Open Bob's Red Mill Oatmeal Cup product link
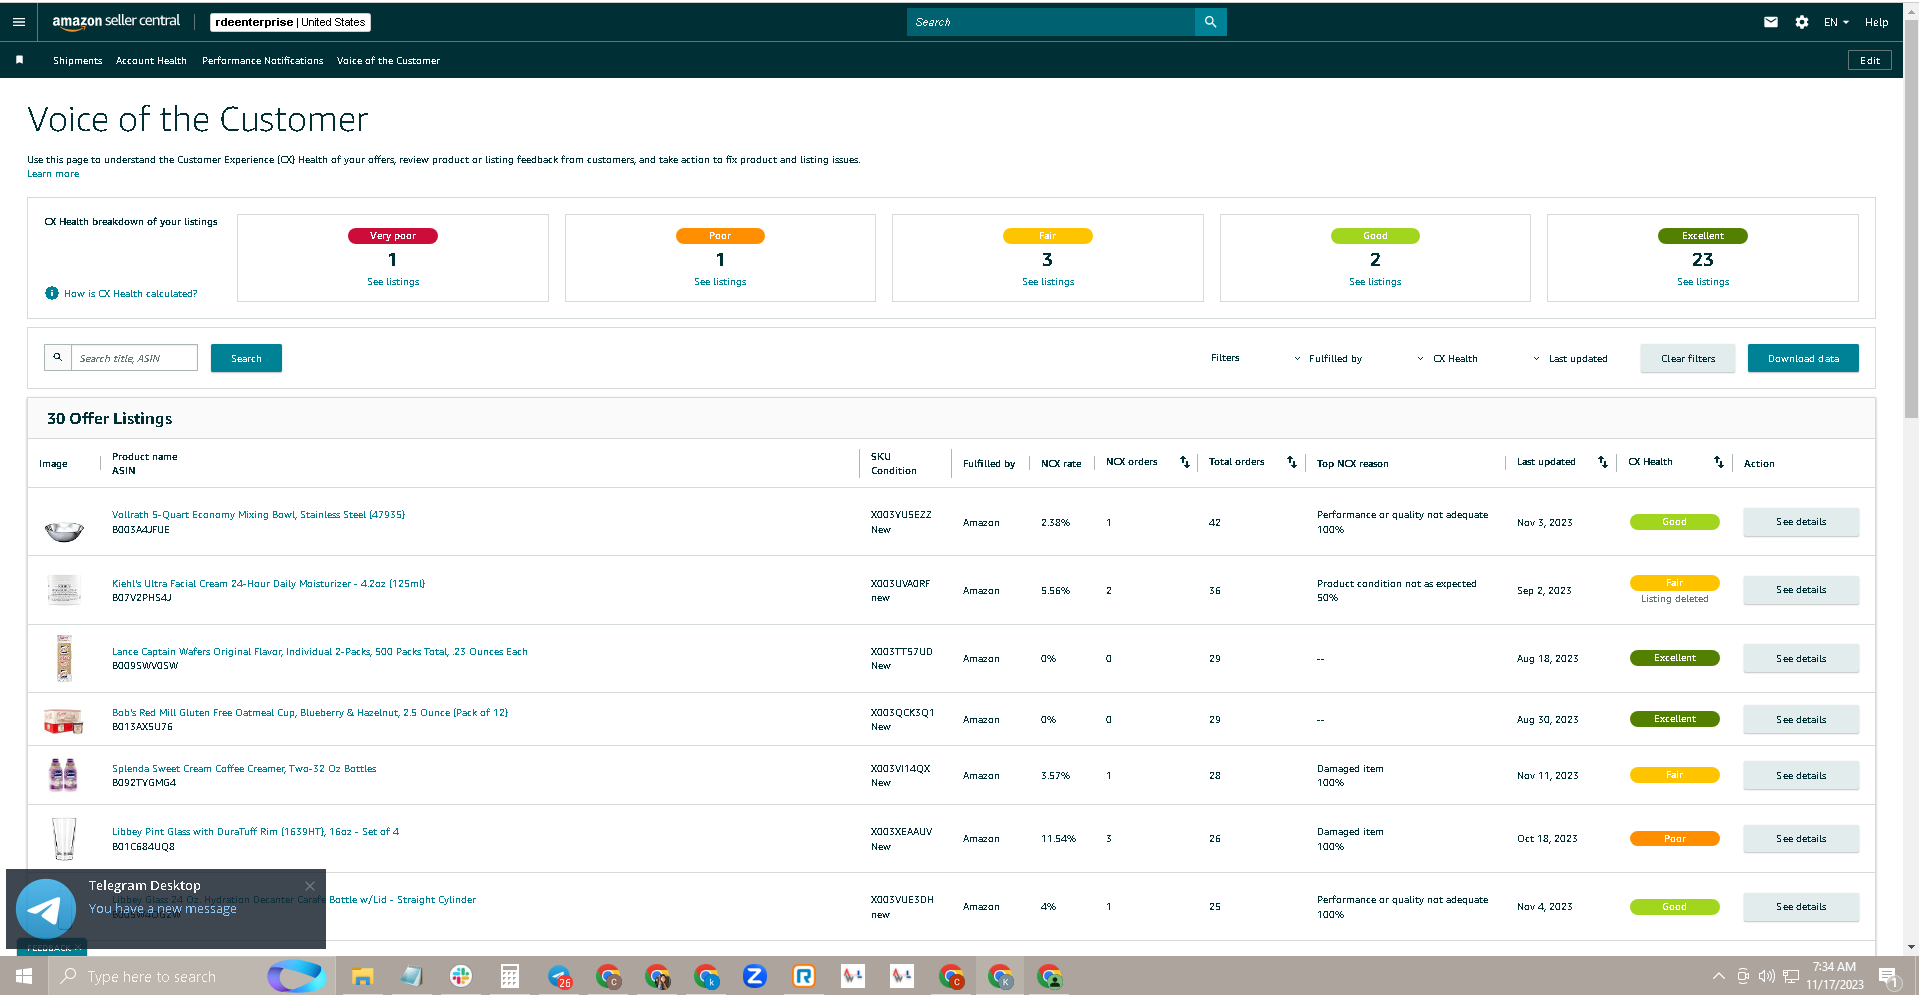The width and height of the screenshot is (1919, 995). [x=310, y=713]
